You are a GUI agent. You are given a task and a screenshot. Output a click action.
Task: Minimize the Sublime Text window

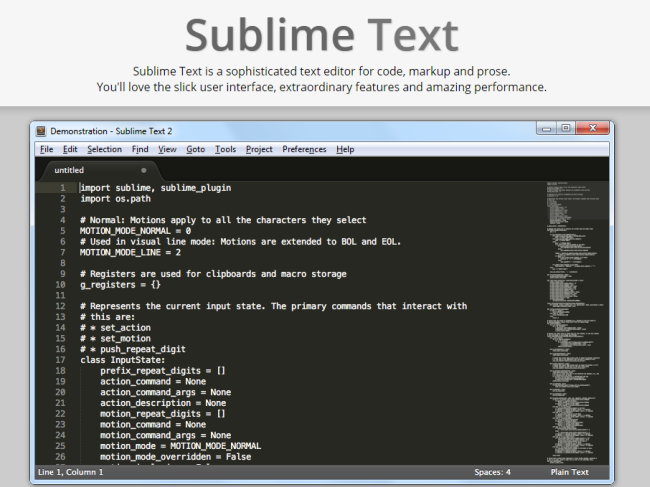click(546, 128)
